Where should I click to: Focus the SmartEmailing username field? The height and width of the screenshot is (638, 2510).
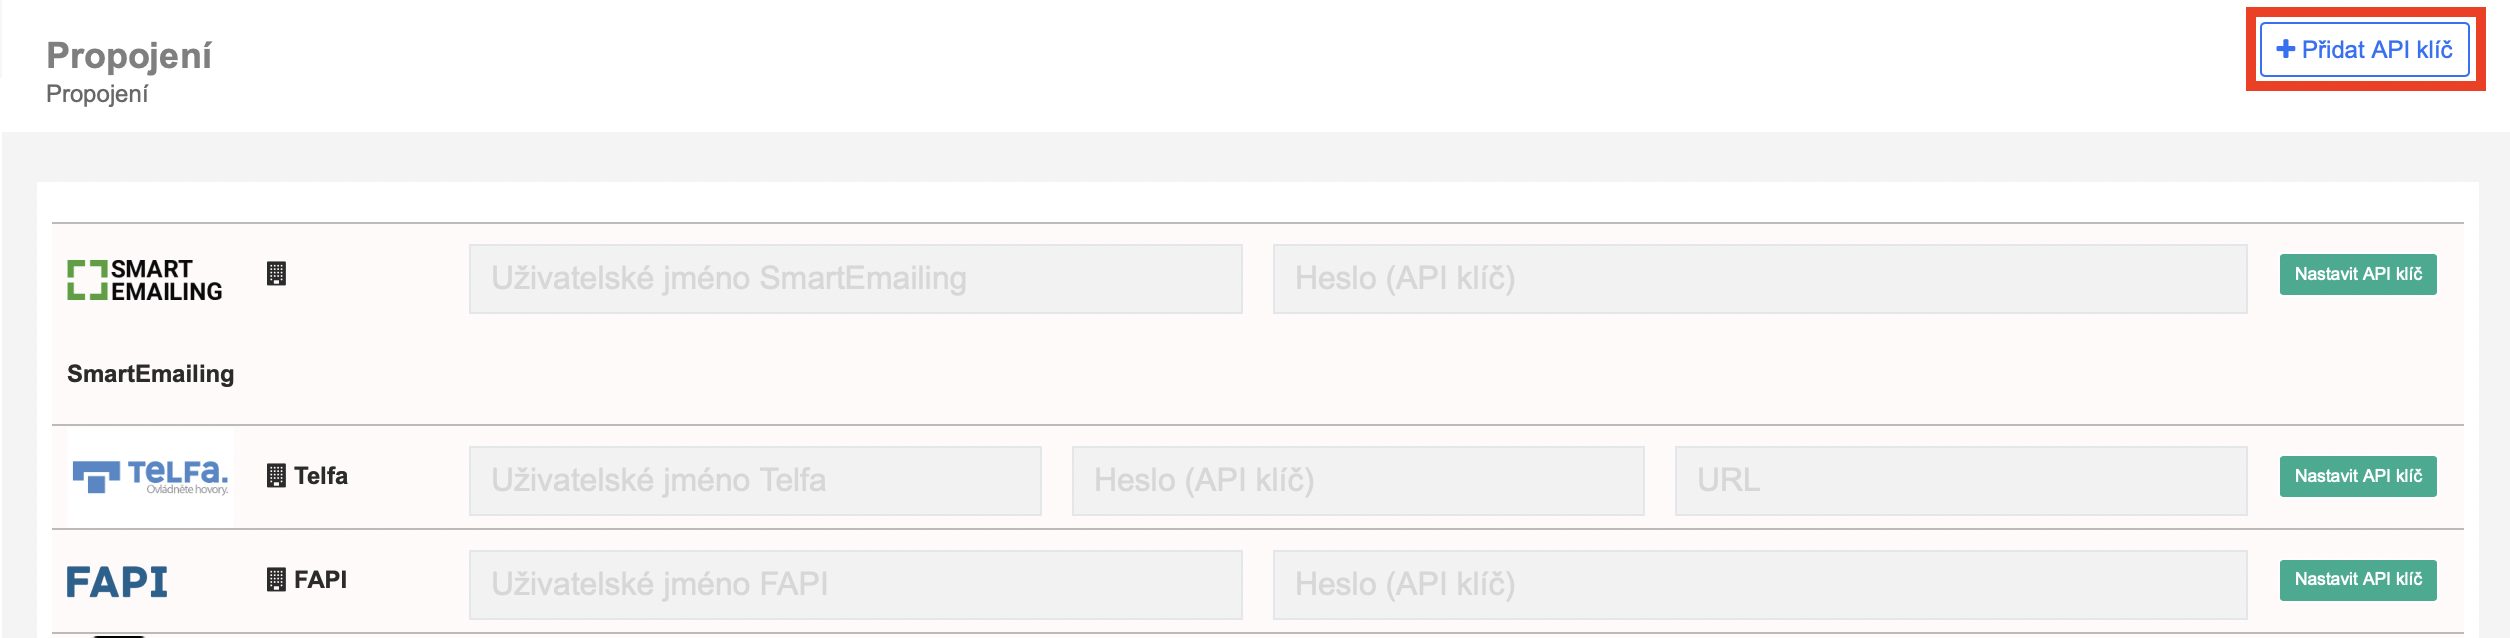click(x=855, y=279)
